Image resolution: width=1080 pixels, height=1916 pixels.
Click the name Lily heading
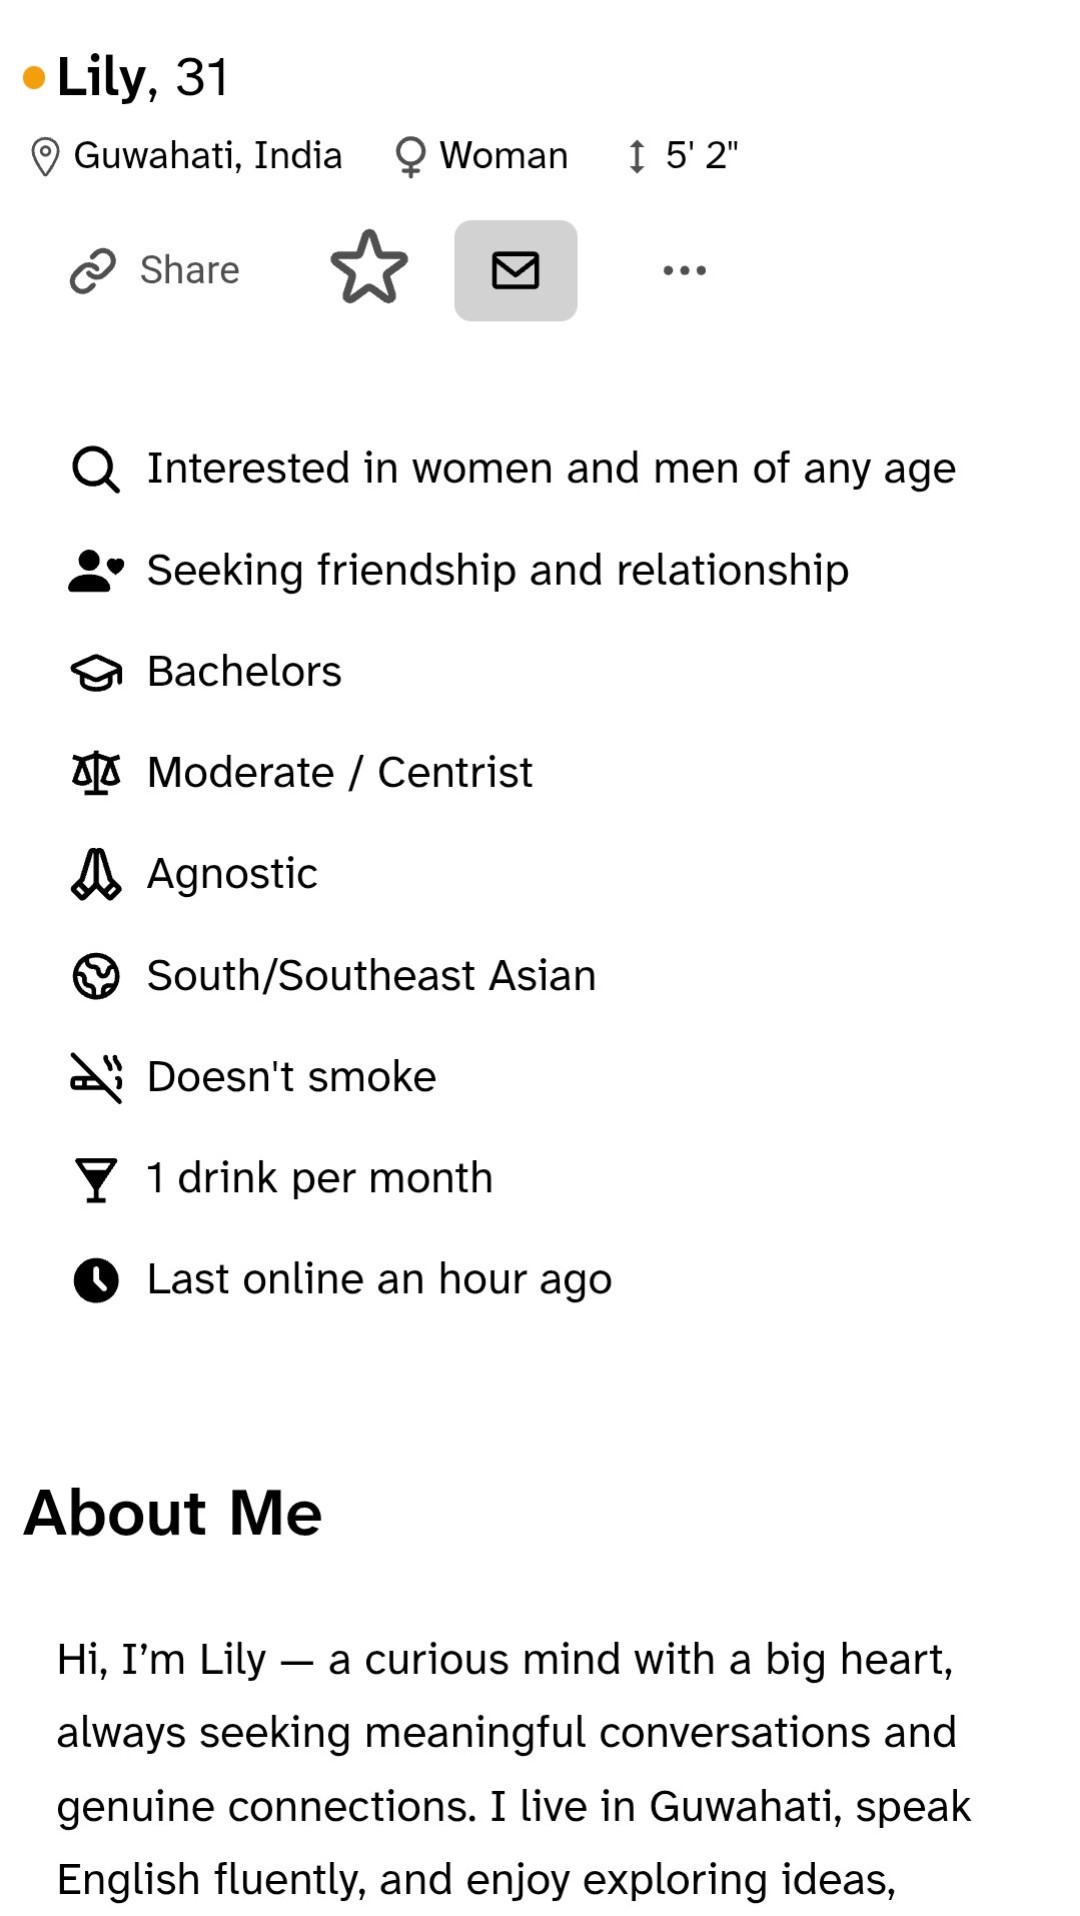click(x=102, y=77)
